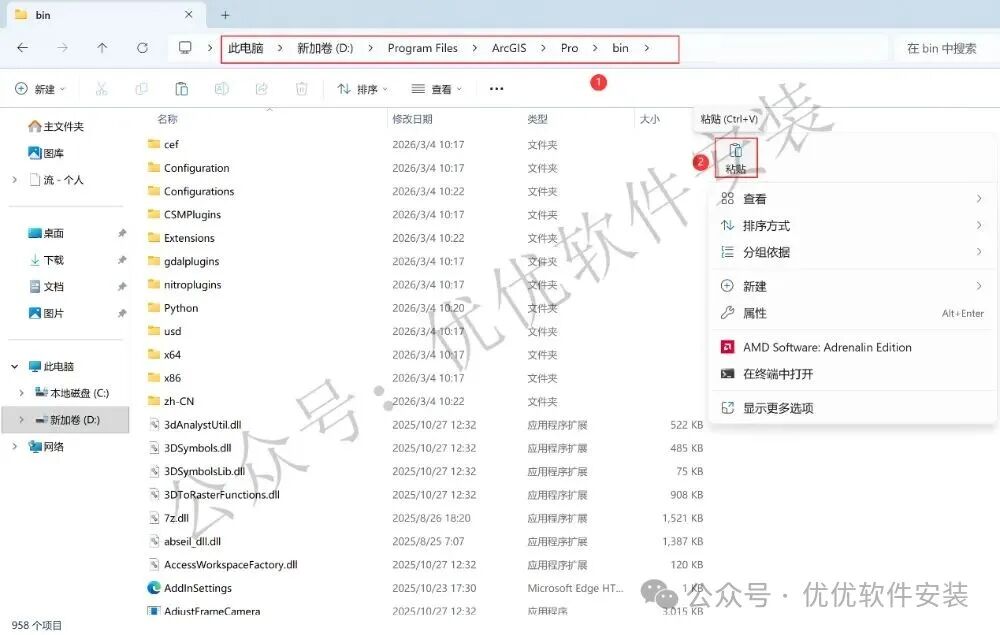The height and width of the screenshot is (635, 1000).
Task: Open the 查看 view dropdown in toolbar
Action: click(437, 89)
